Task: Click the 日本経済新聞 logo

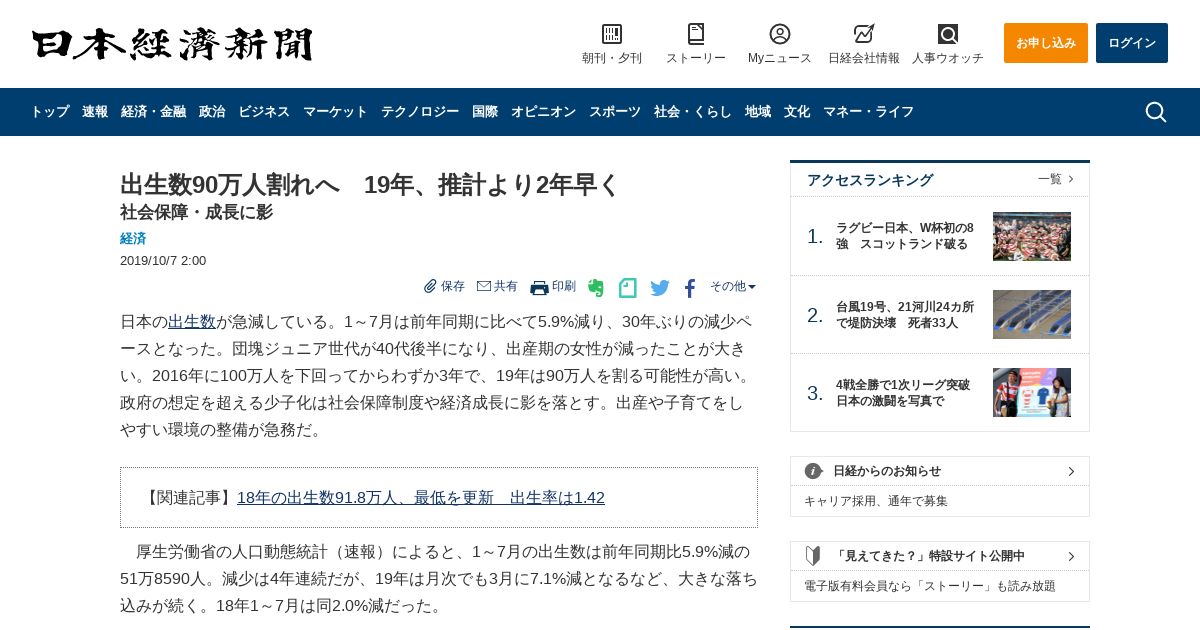Action: click(x=172, y=44)
